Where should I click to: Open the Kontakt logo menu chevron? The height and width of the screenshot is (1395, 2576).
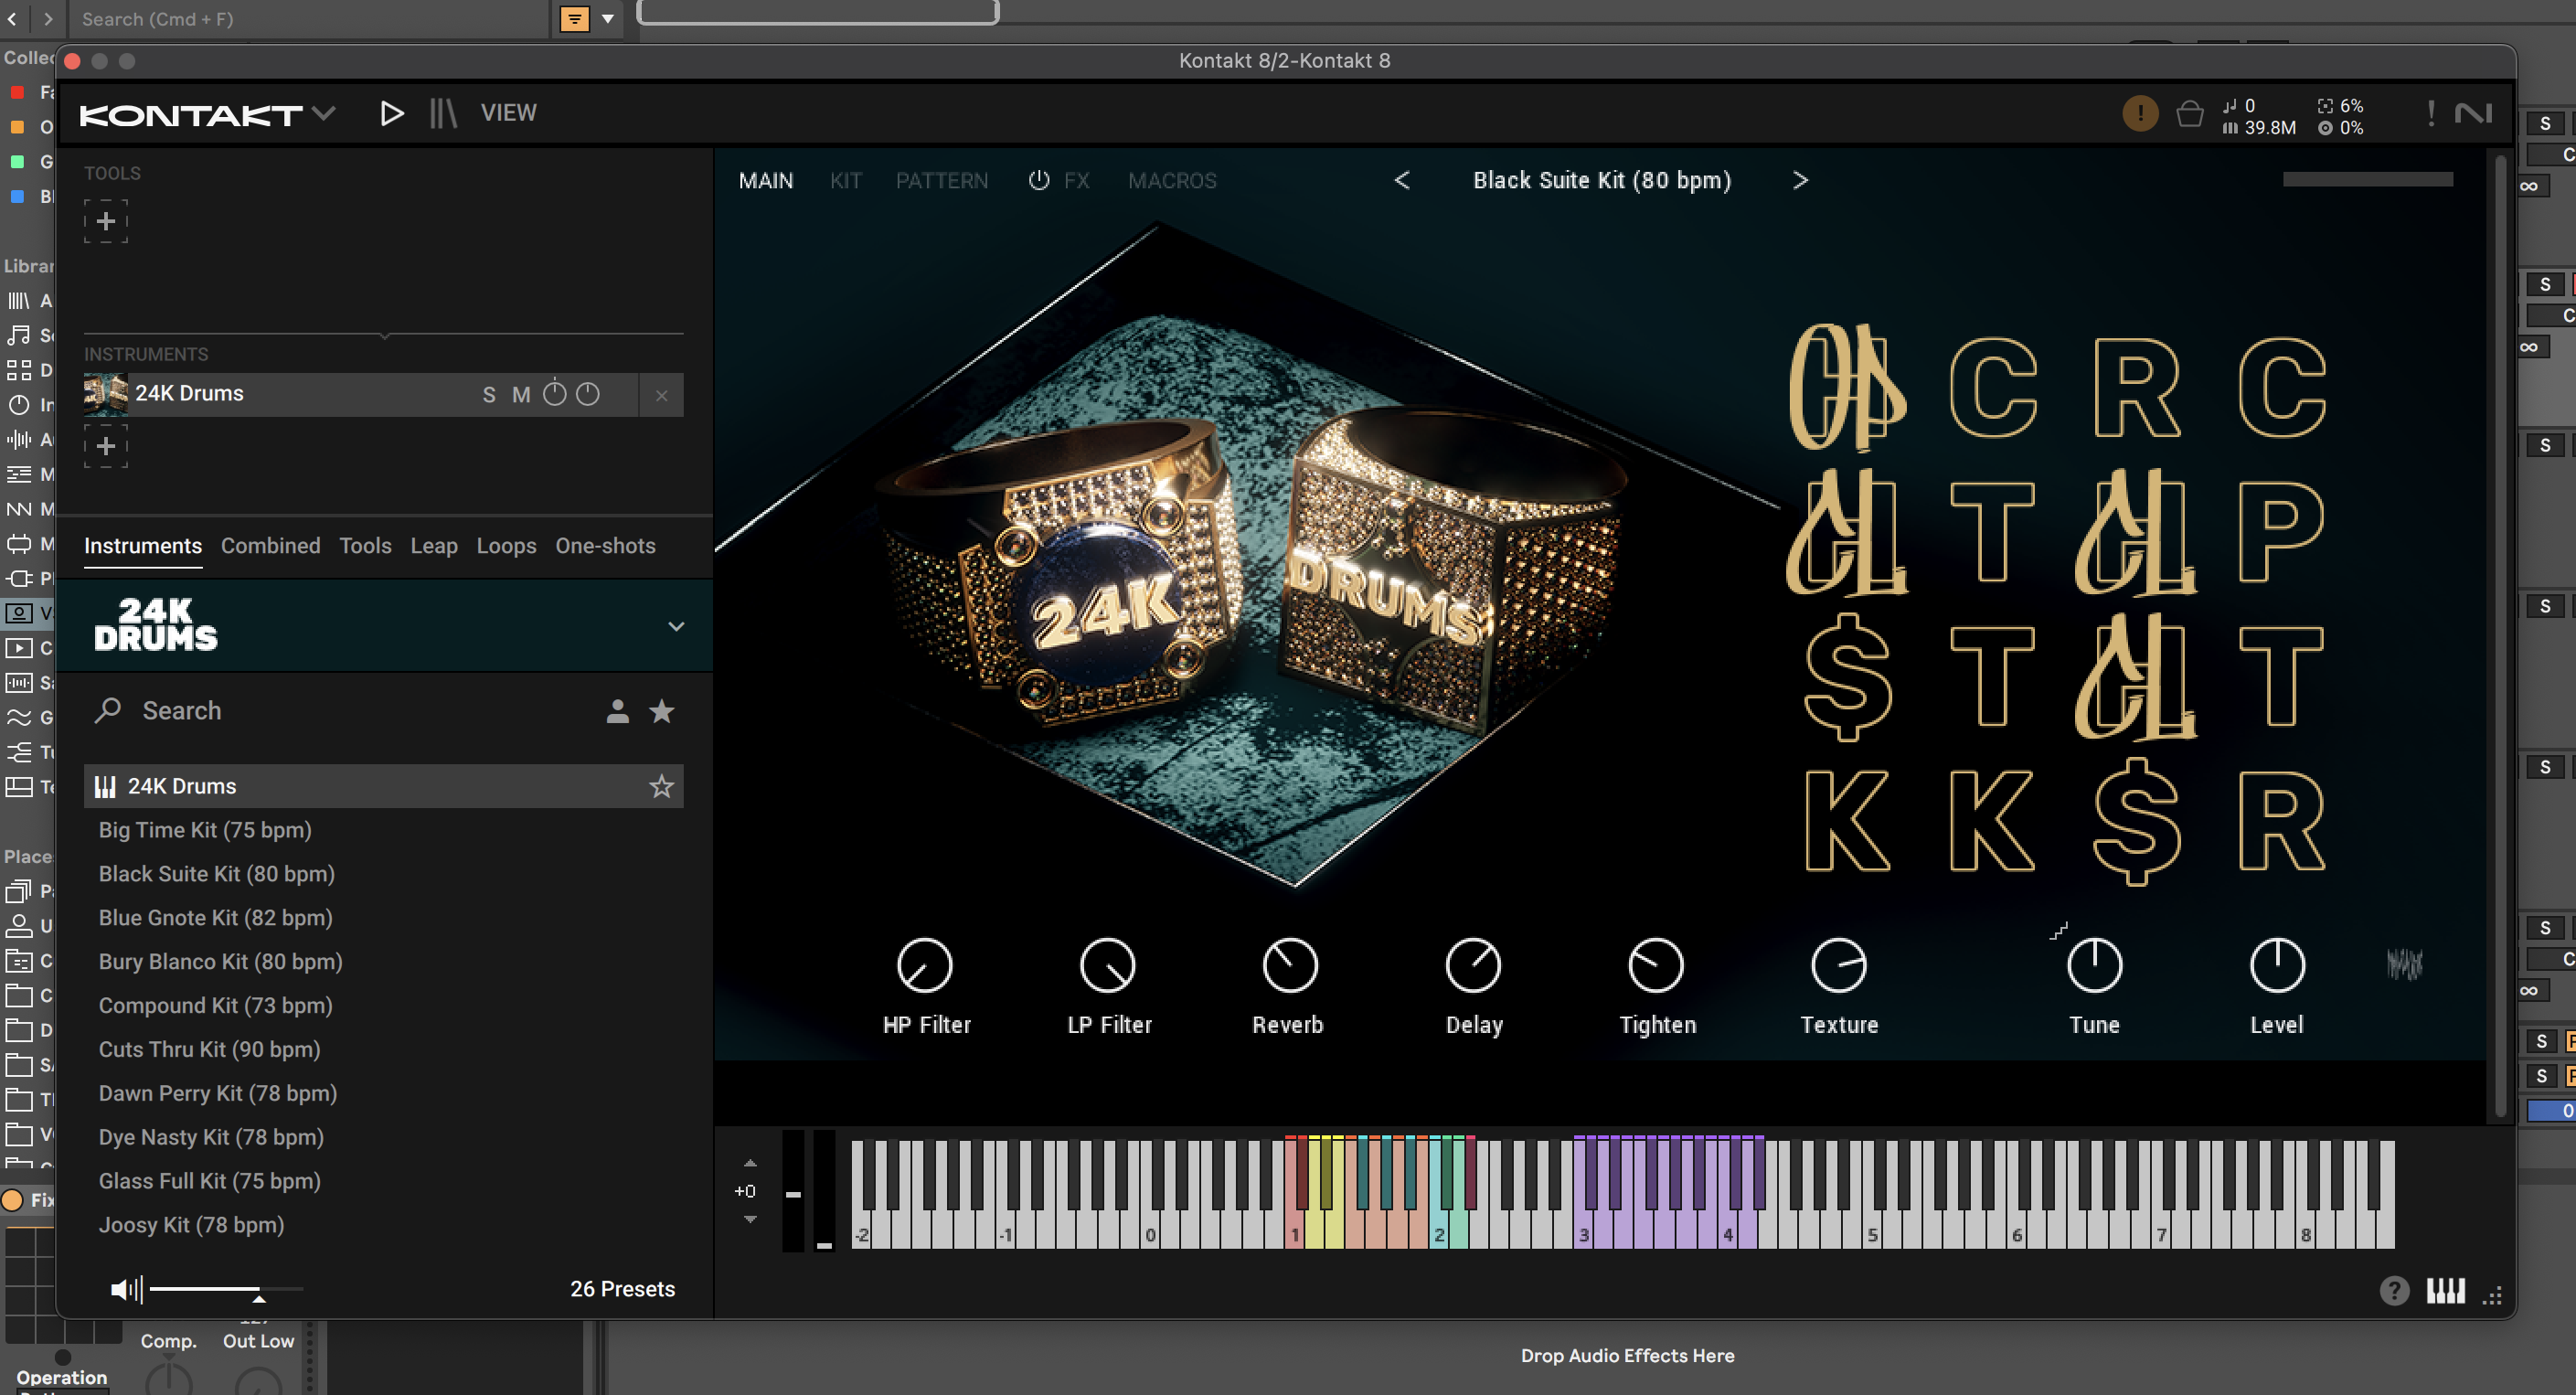(x=323, y=113)
